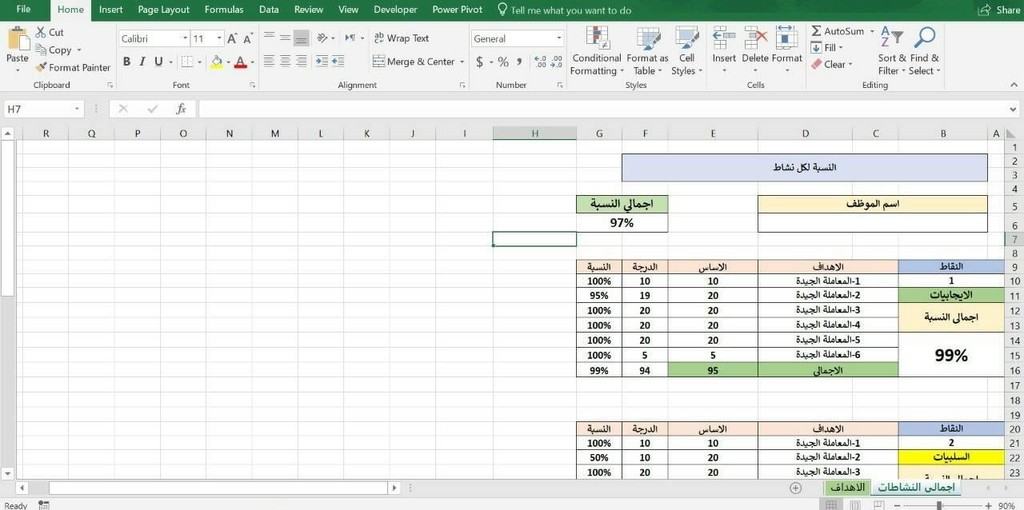Apply comma style format
Screen dimensions: 1024x510
(519, 62)
